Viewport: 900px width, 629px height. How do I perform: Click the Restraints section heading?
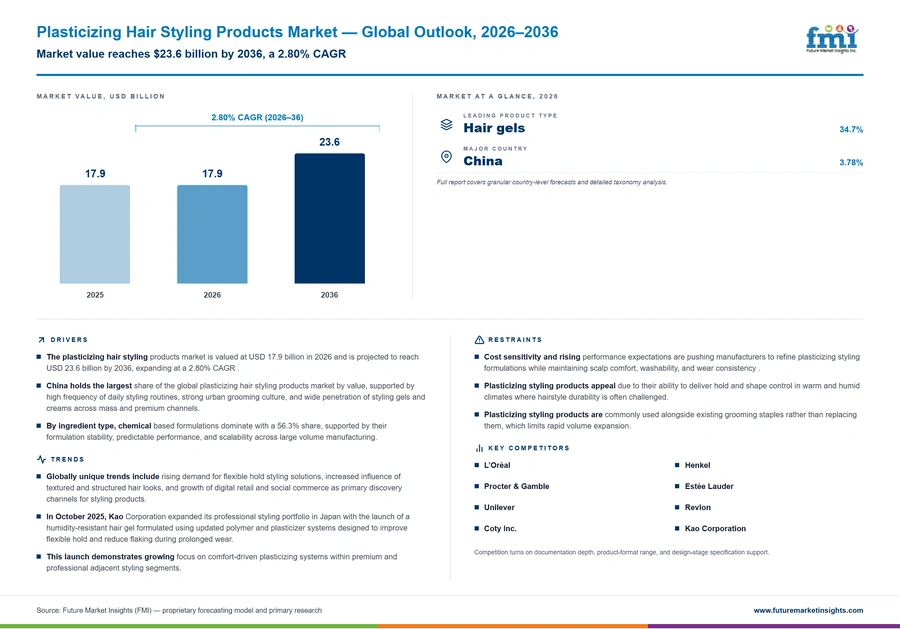[x=515, y=340]
